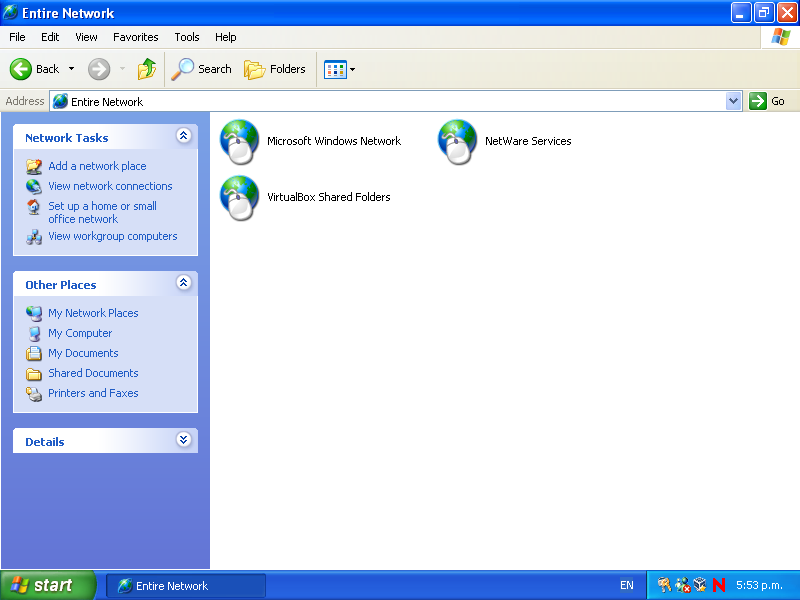Click the Printers and Faxes icon
Viewport: 800px width, 600px height.
click(34, 393)
